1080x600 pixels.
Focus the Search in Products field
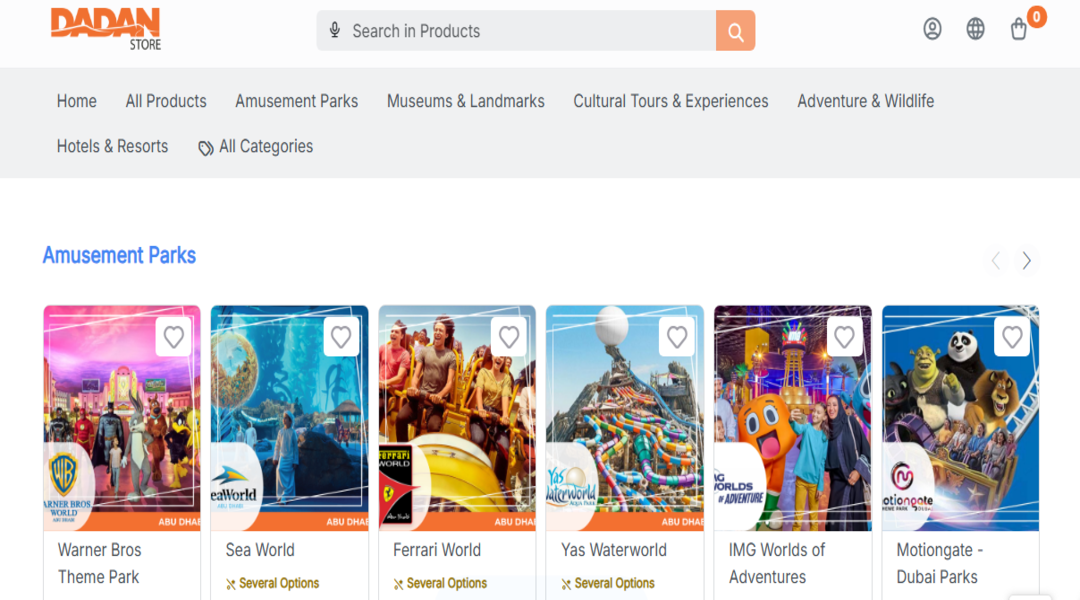515,30
